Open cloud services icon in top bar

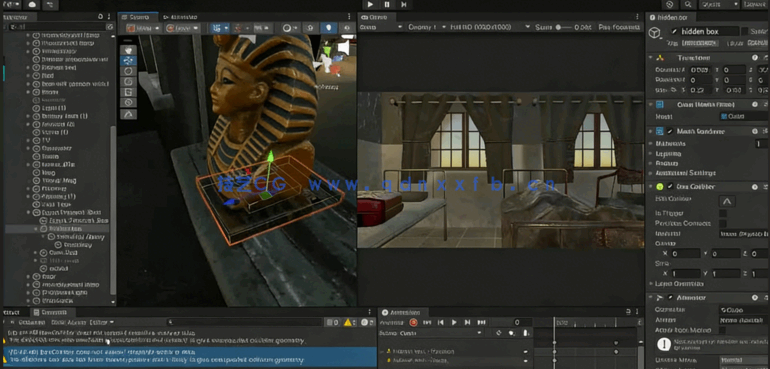click(32, 4)
